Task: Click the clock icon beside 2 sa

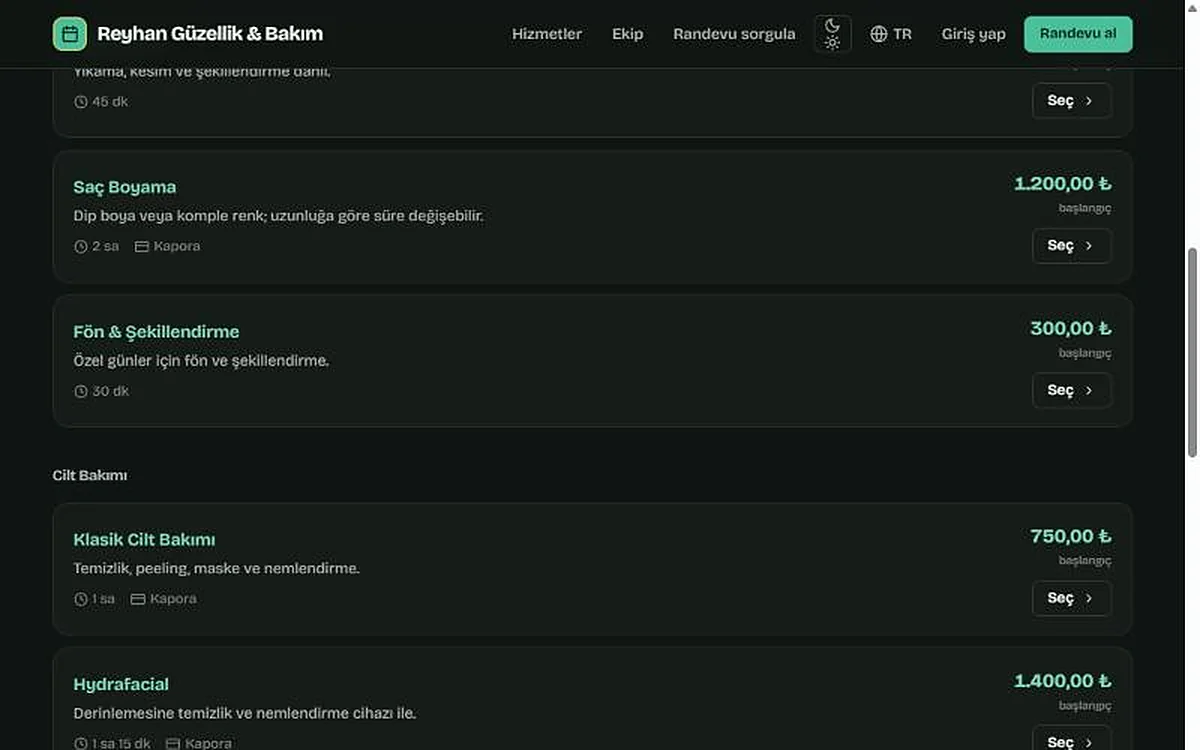Action: (81, 247)
